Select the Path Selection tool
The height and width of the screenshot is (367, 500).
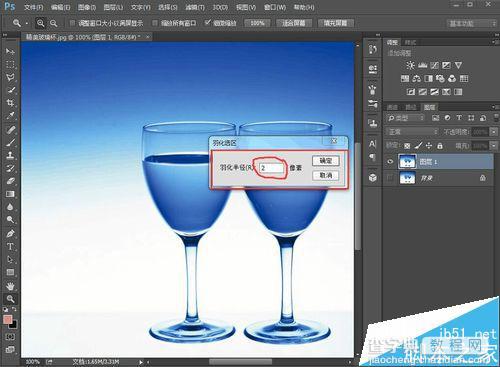point(10,260)
